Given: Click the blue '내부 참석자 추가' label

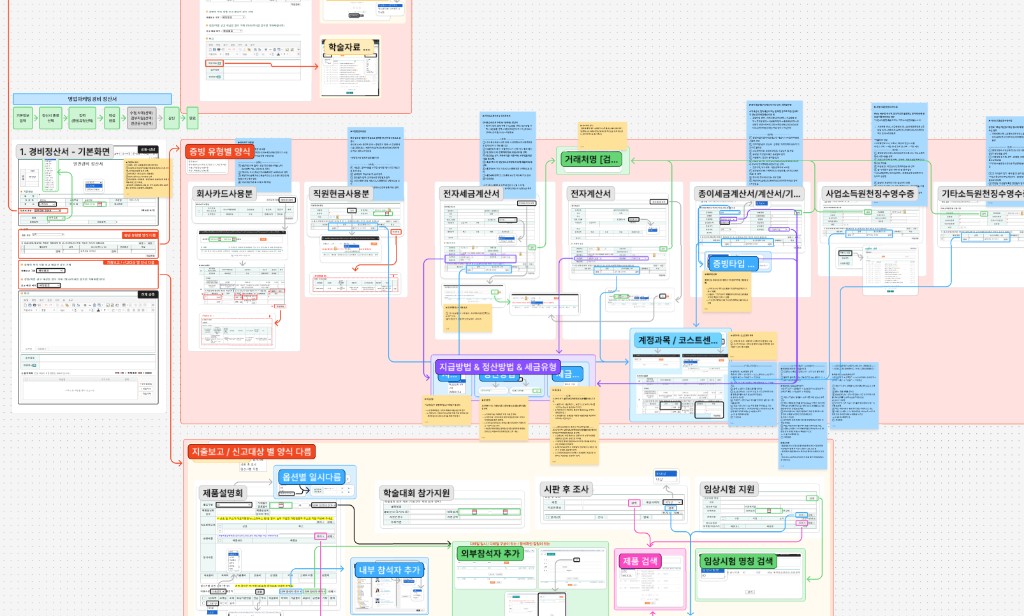Looking at the screenshot, I should 389,570.
